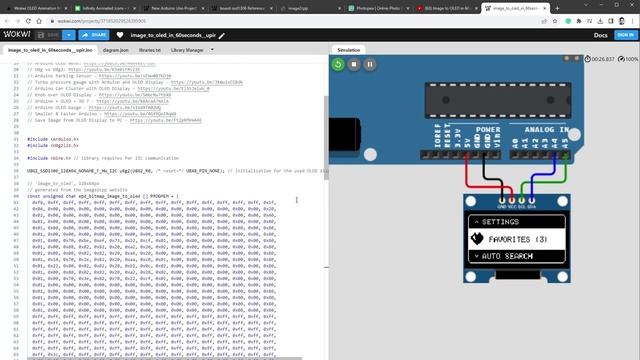This screenshot has width=640, height=360.
Task: Select the OLED display SDA pin
Action: coord(531,200)
